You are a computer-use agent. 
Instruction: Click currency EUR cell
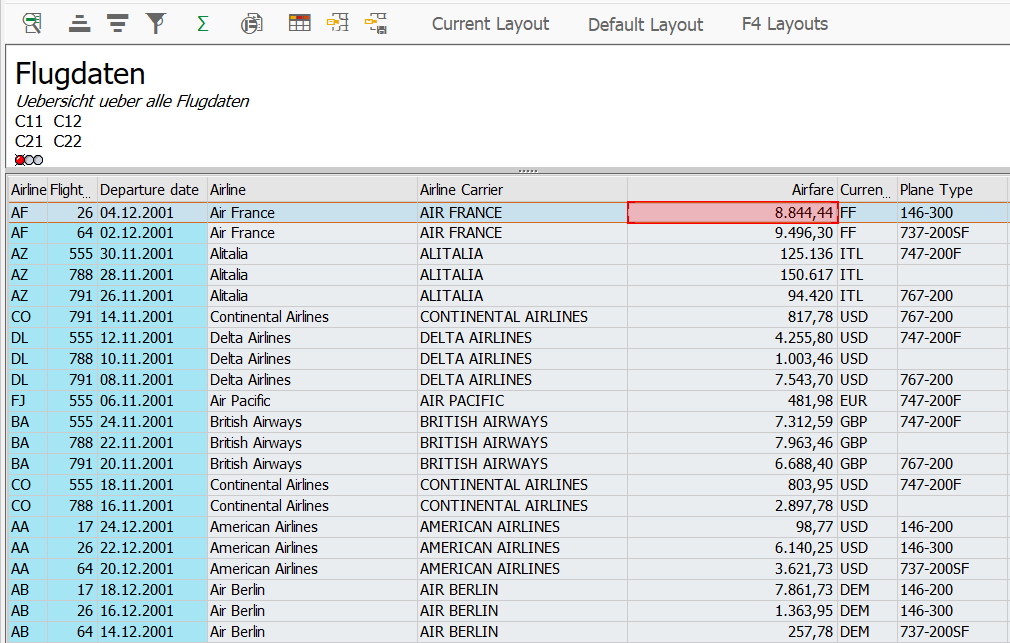click(x=867, y=401)
